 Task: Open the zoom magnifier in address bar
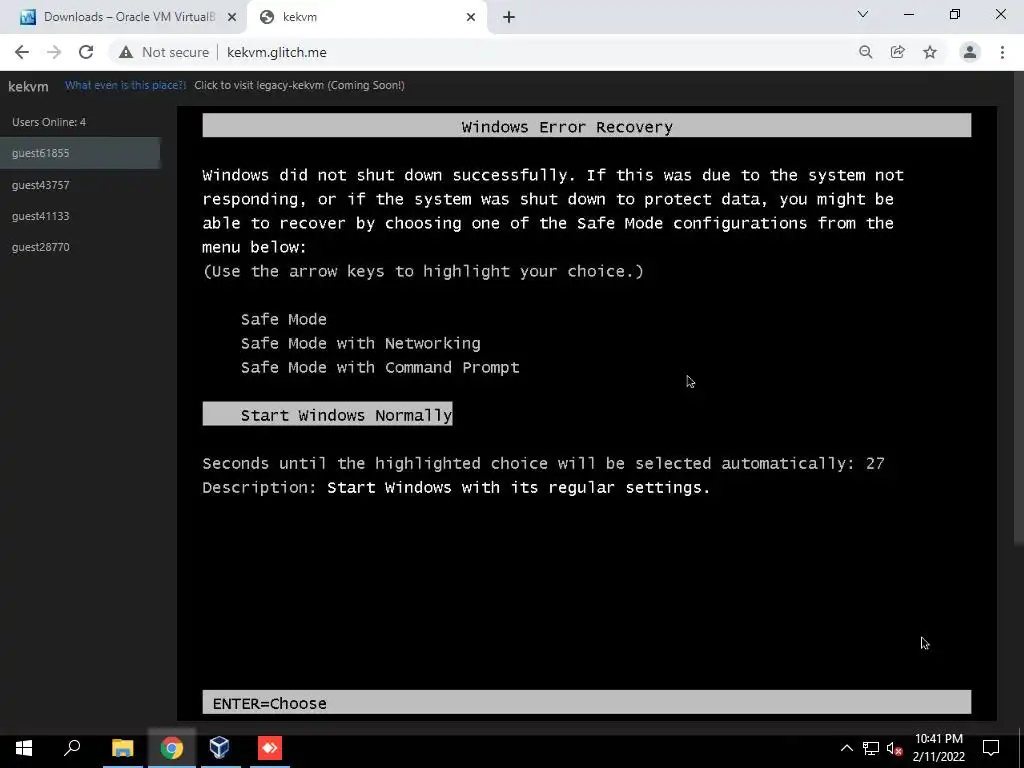coord(865,52)
